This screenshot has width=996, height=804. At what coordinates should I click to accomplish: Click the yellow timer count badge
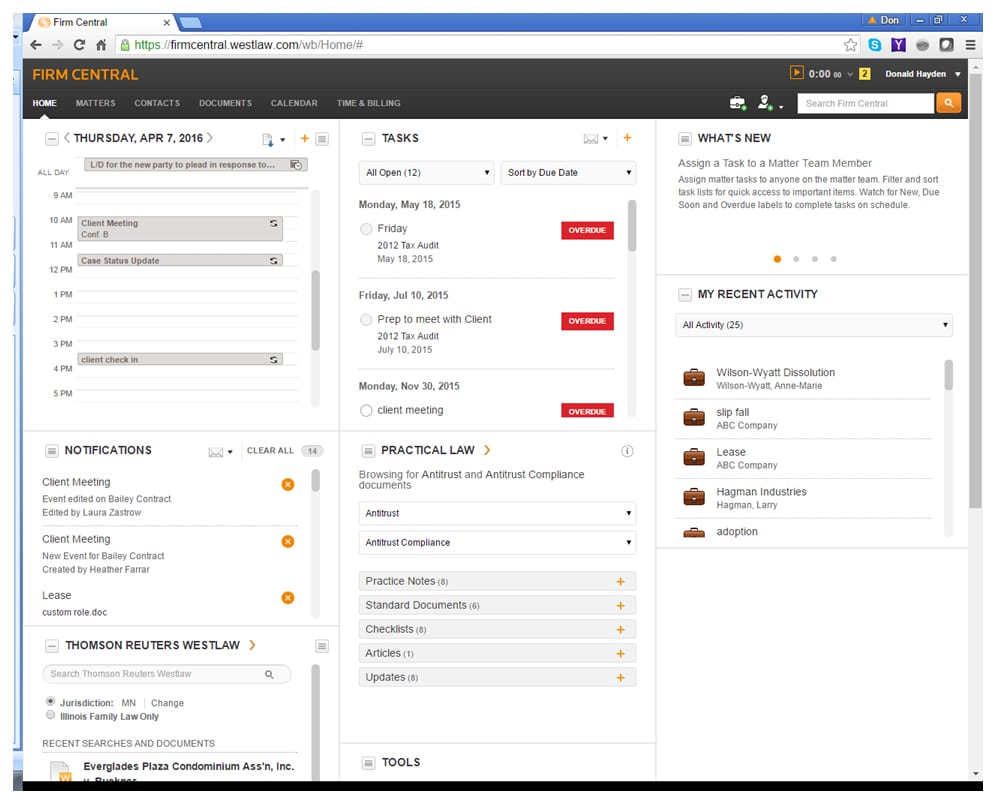865,74
